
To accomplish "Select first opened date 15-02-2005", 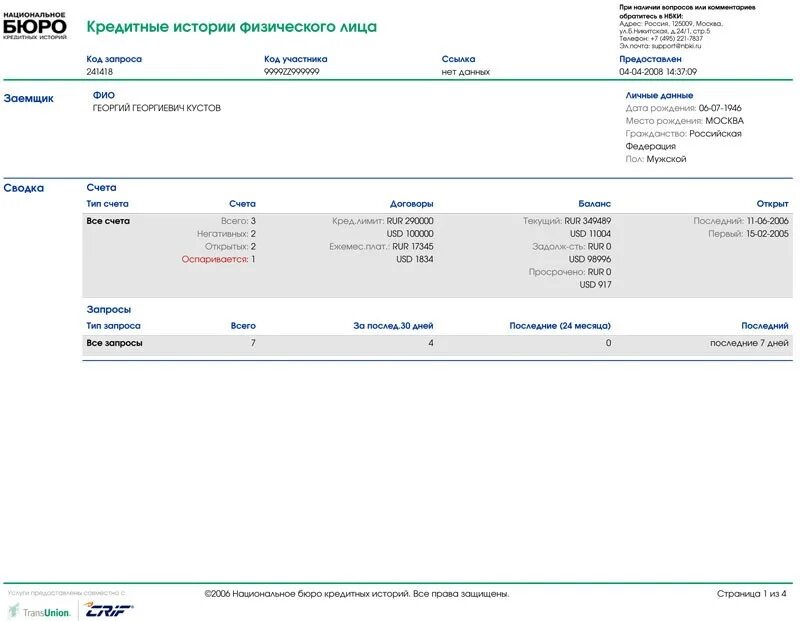I will click(767, 234).
